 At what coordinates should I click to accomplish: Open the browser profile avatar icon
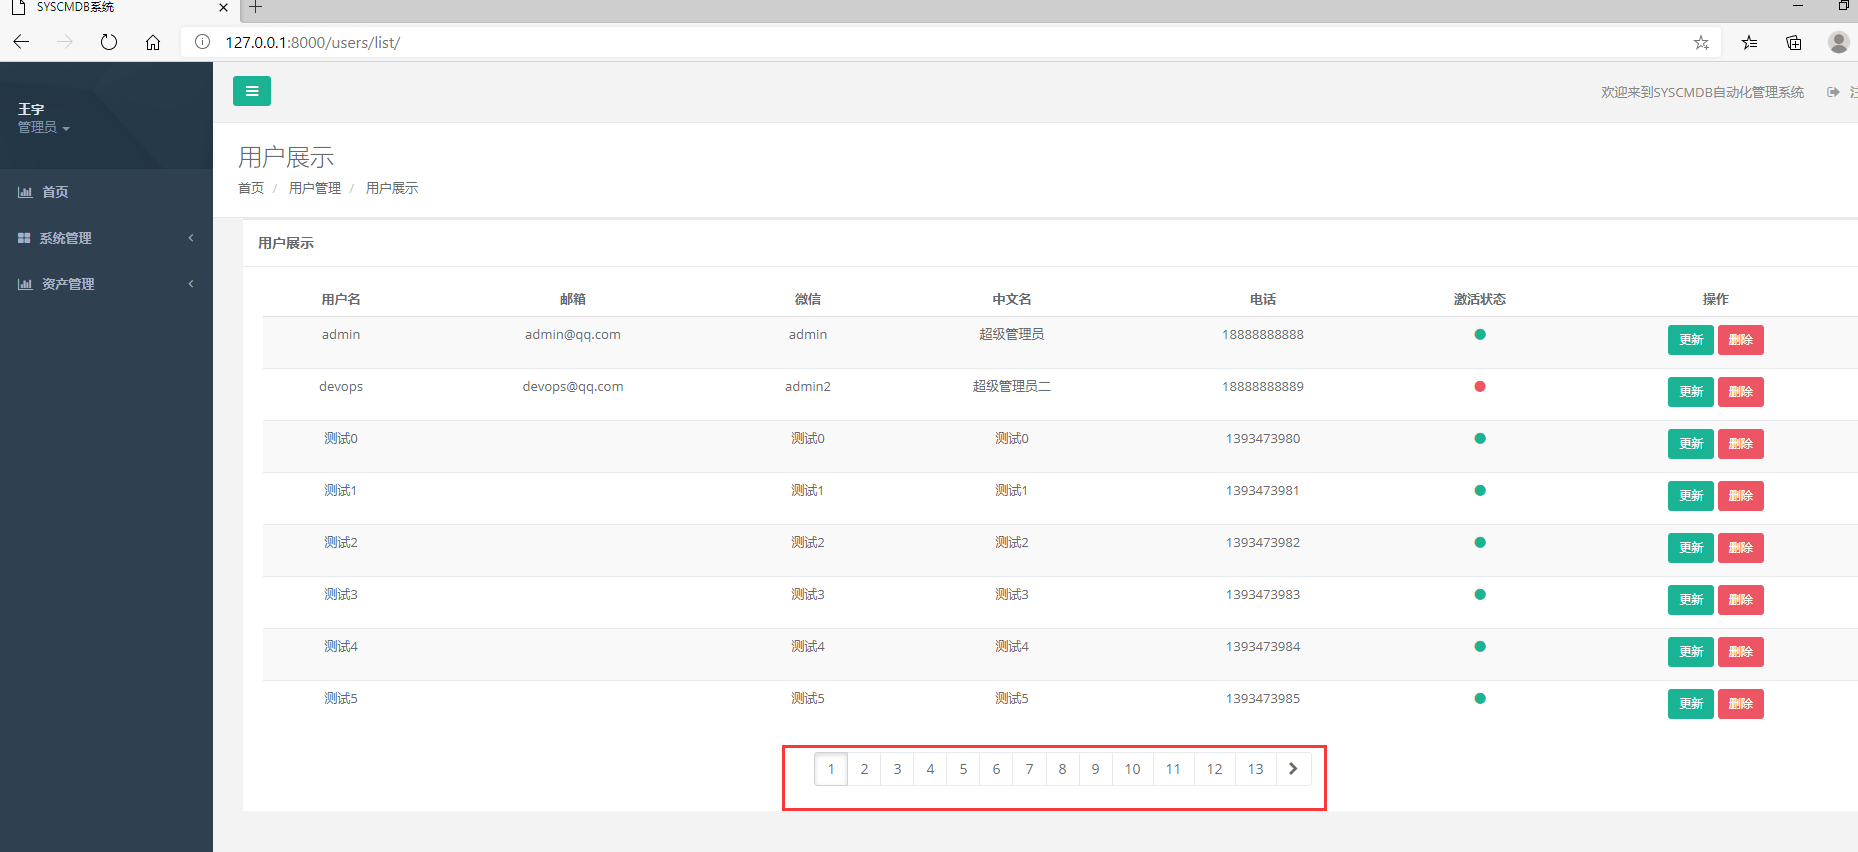[x=1838, y=42]
